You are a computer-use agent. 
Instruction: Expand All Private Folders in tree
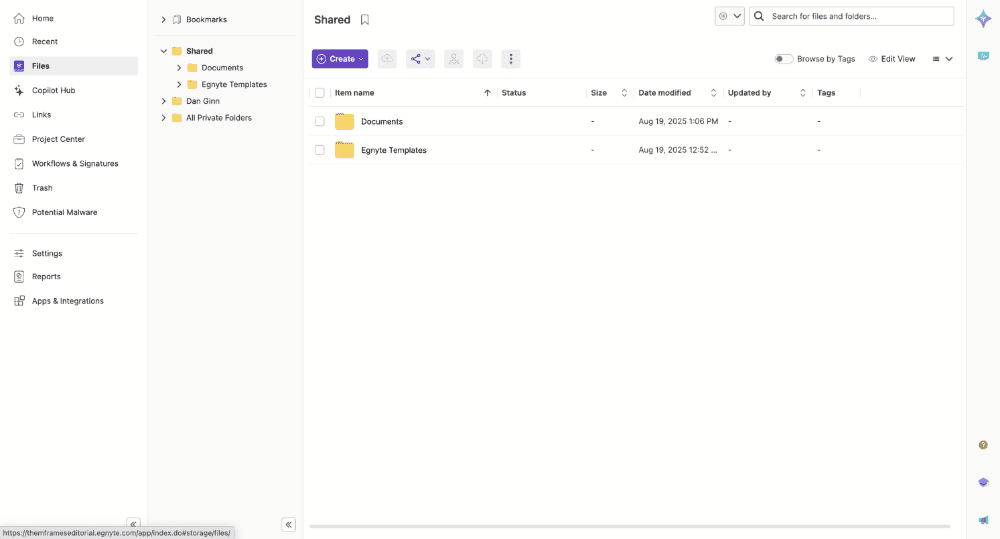point(164,118)
